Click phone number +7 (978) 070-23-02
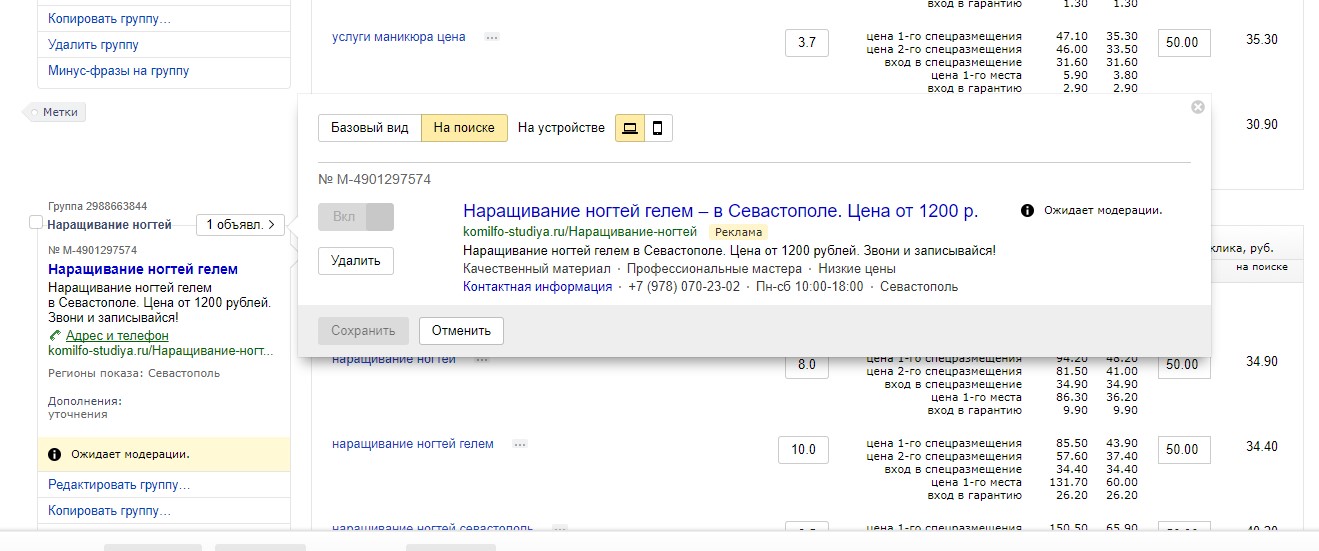This screenshot has width=1319, height=551. coord(684,287)
